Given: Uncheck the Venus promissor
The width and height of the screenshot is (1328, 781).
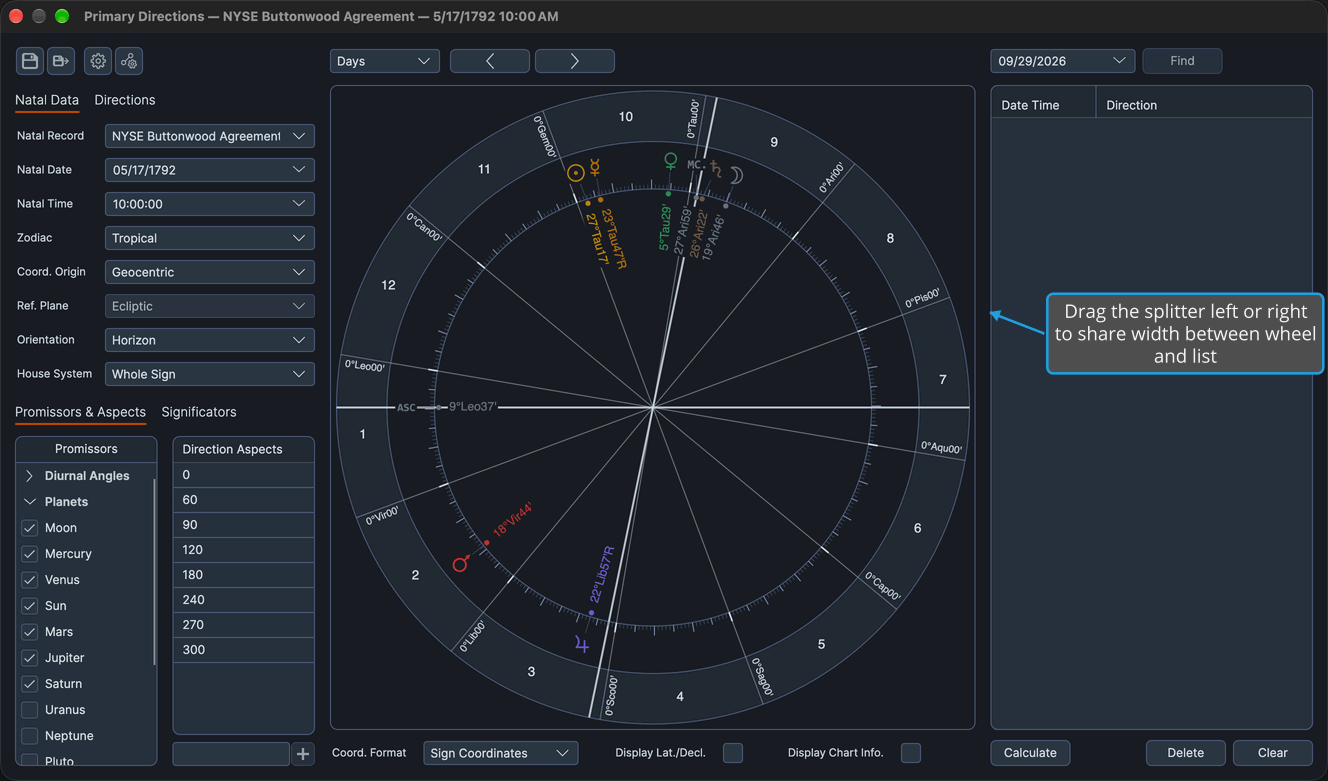Looking at the screenshot, I should (30, 580).
